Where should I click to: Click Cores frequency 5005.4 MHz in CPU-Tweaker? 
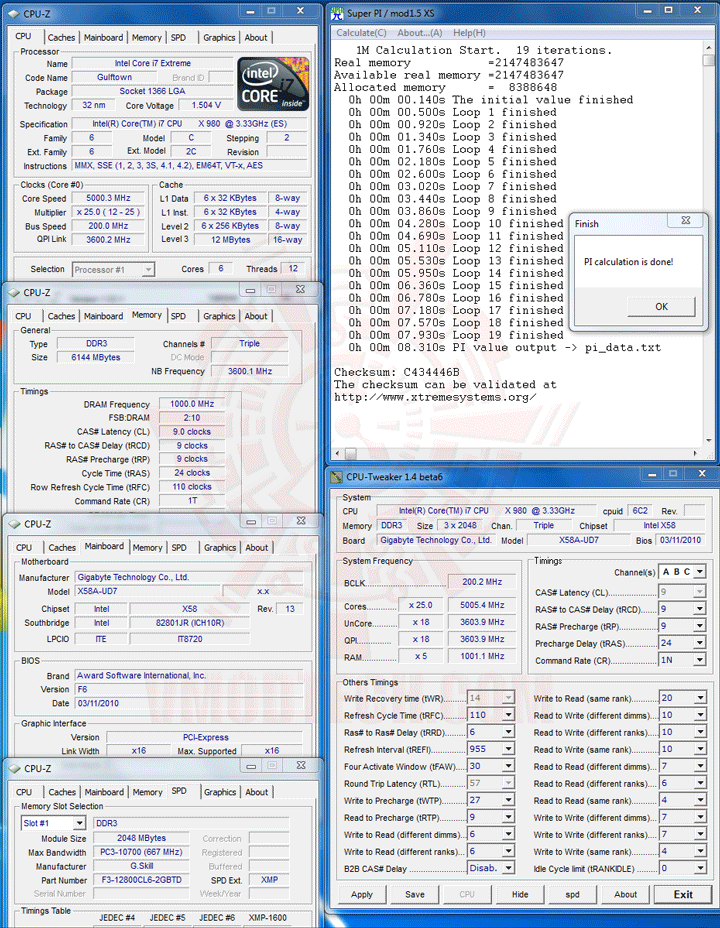pyautogui.click(x=482, y=605)
